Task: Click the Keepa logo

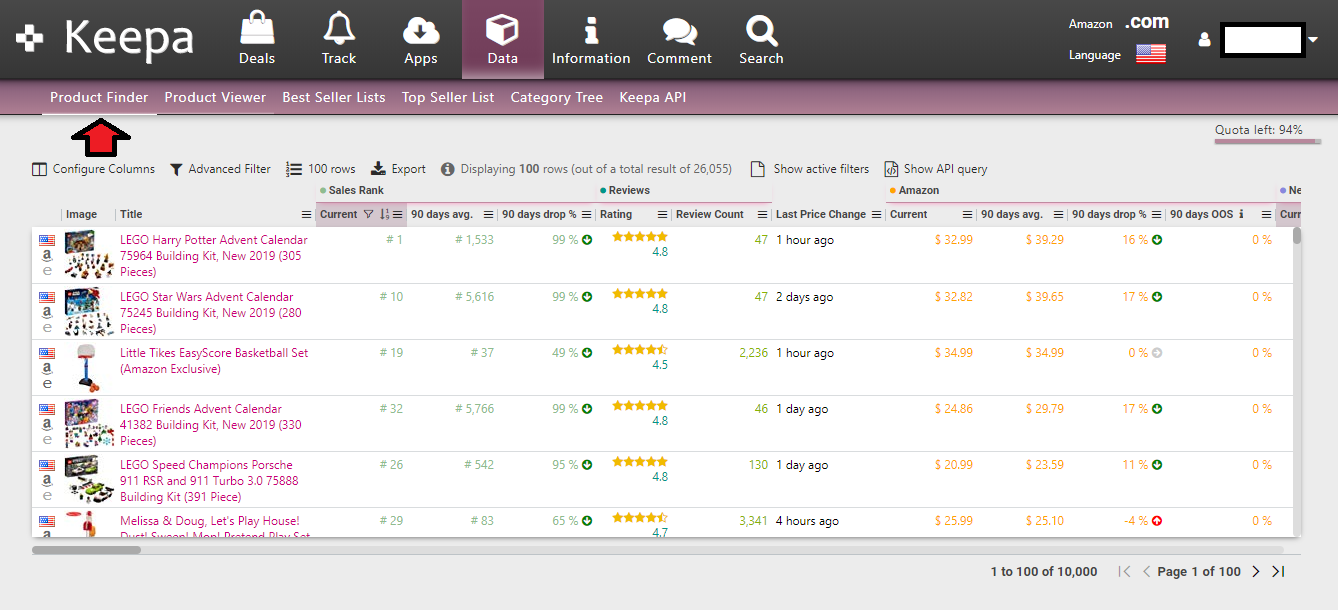Action: point(105,38)
